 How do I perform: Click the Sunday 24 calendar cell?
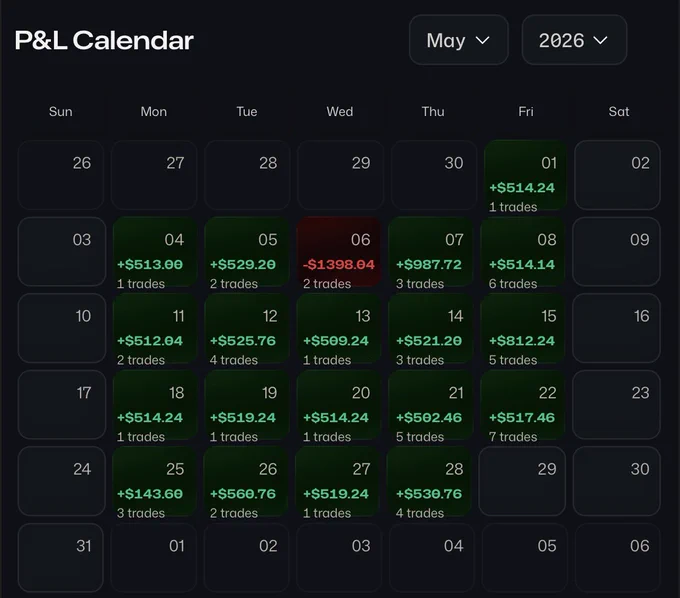click(62, 481)
